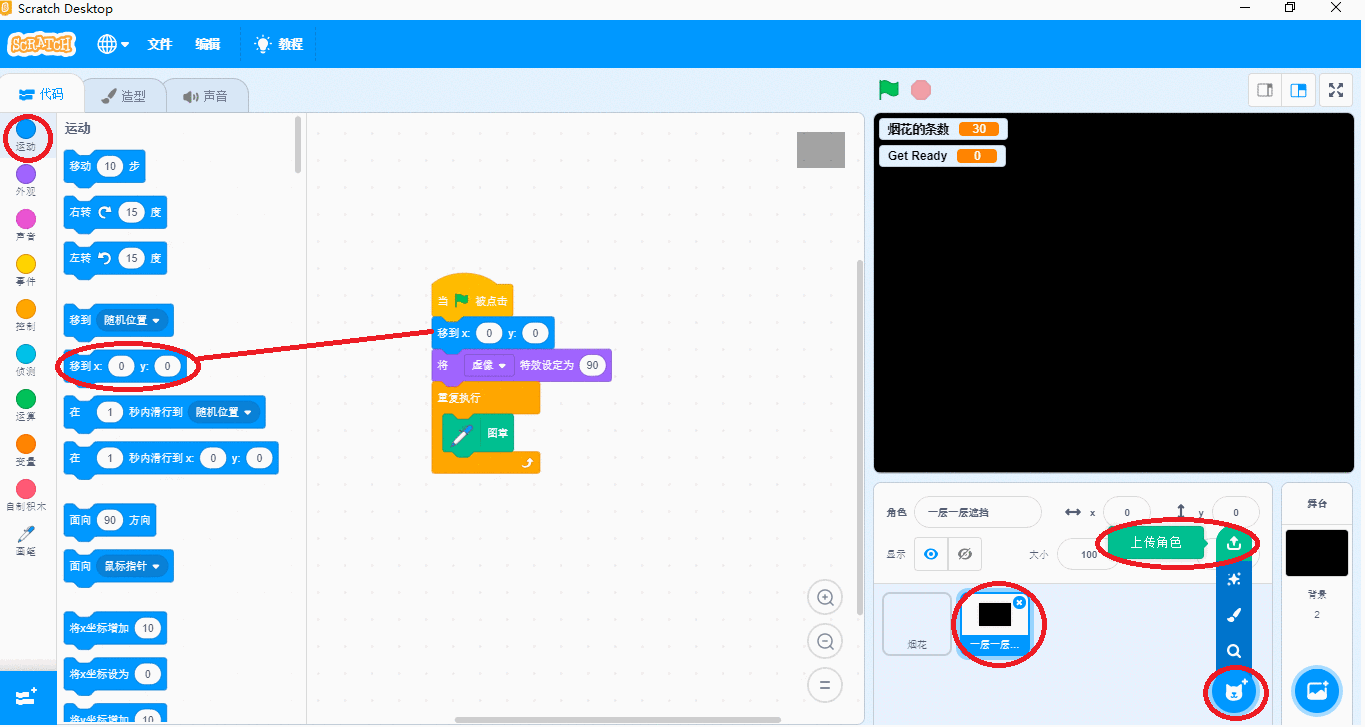Switch to small stage layout
Viewport: 1365px width, 727px height.
(1264, 90)
